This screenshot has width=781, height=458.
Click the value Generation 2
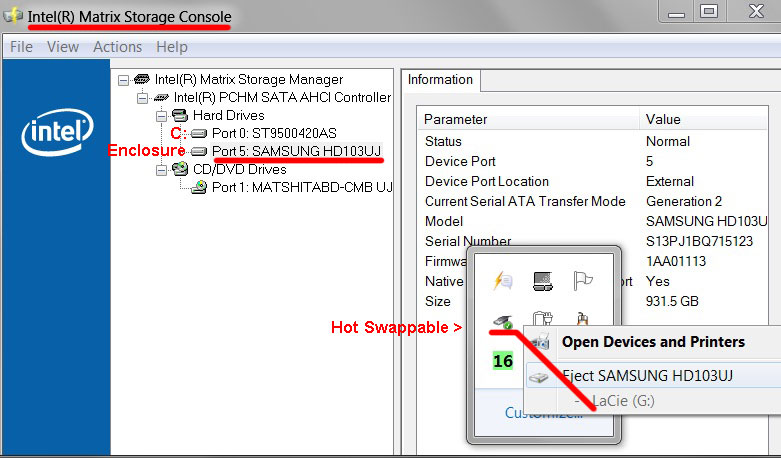point(683,201)
